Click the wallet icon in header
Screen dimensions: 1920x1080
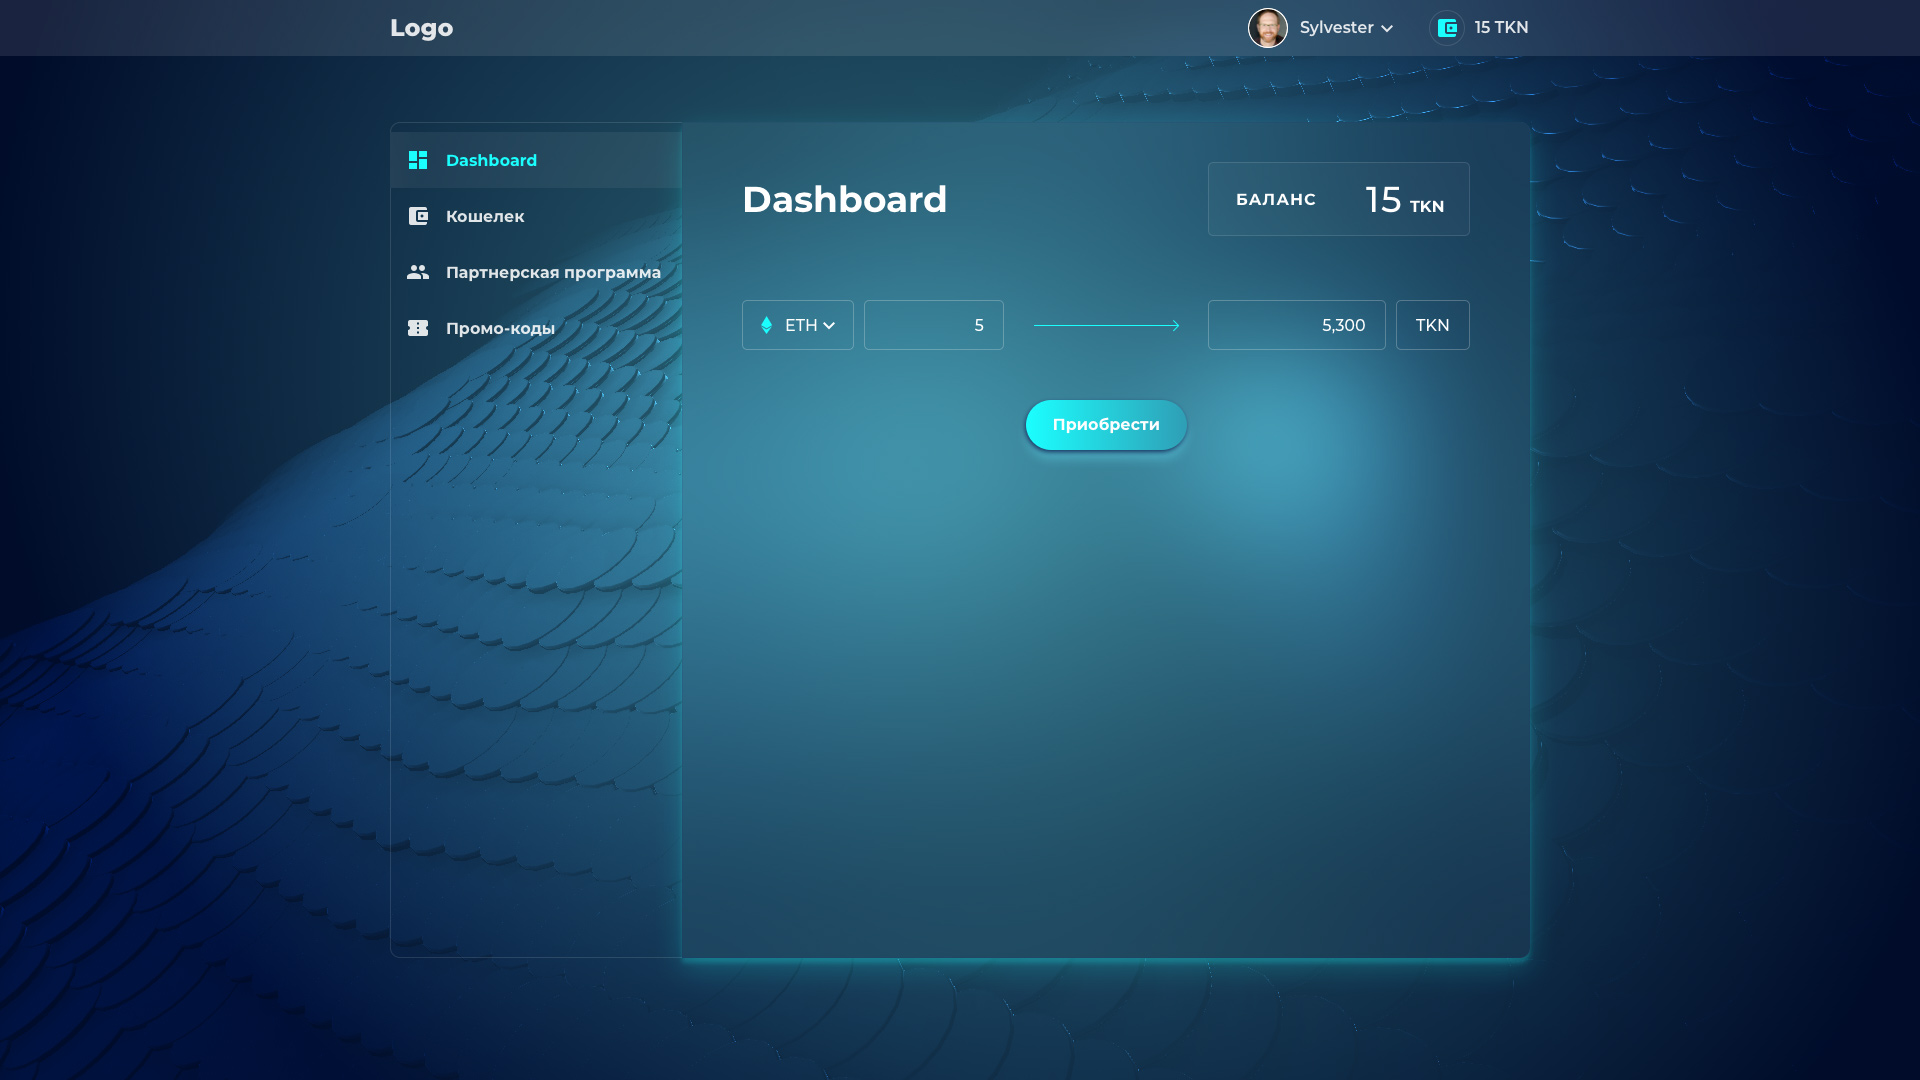pyautogui.click(x=1447, y=28)
